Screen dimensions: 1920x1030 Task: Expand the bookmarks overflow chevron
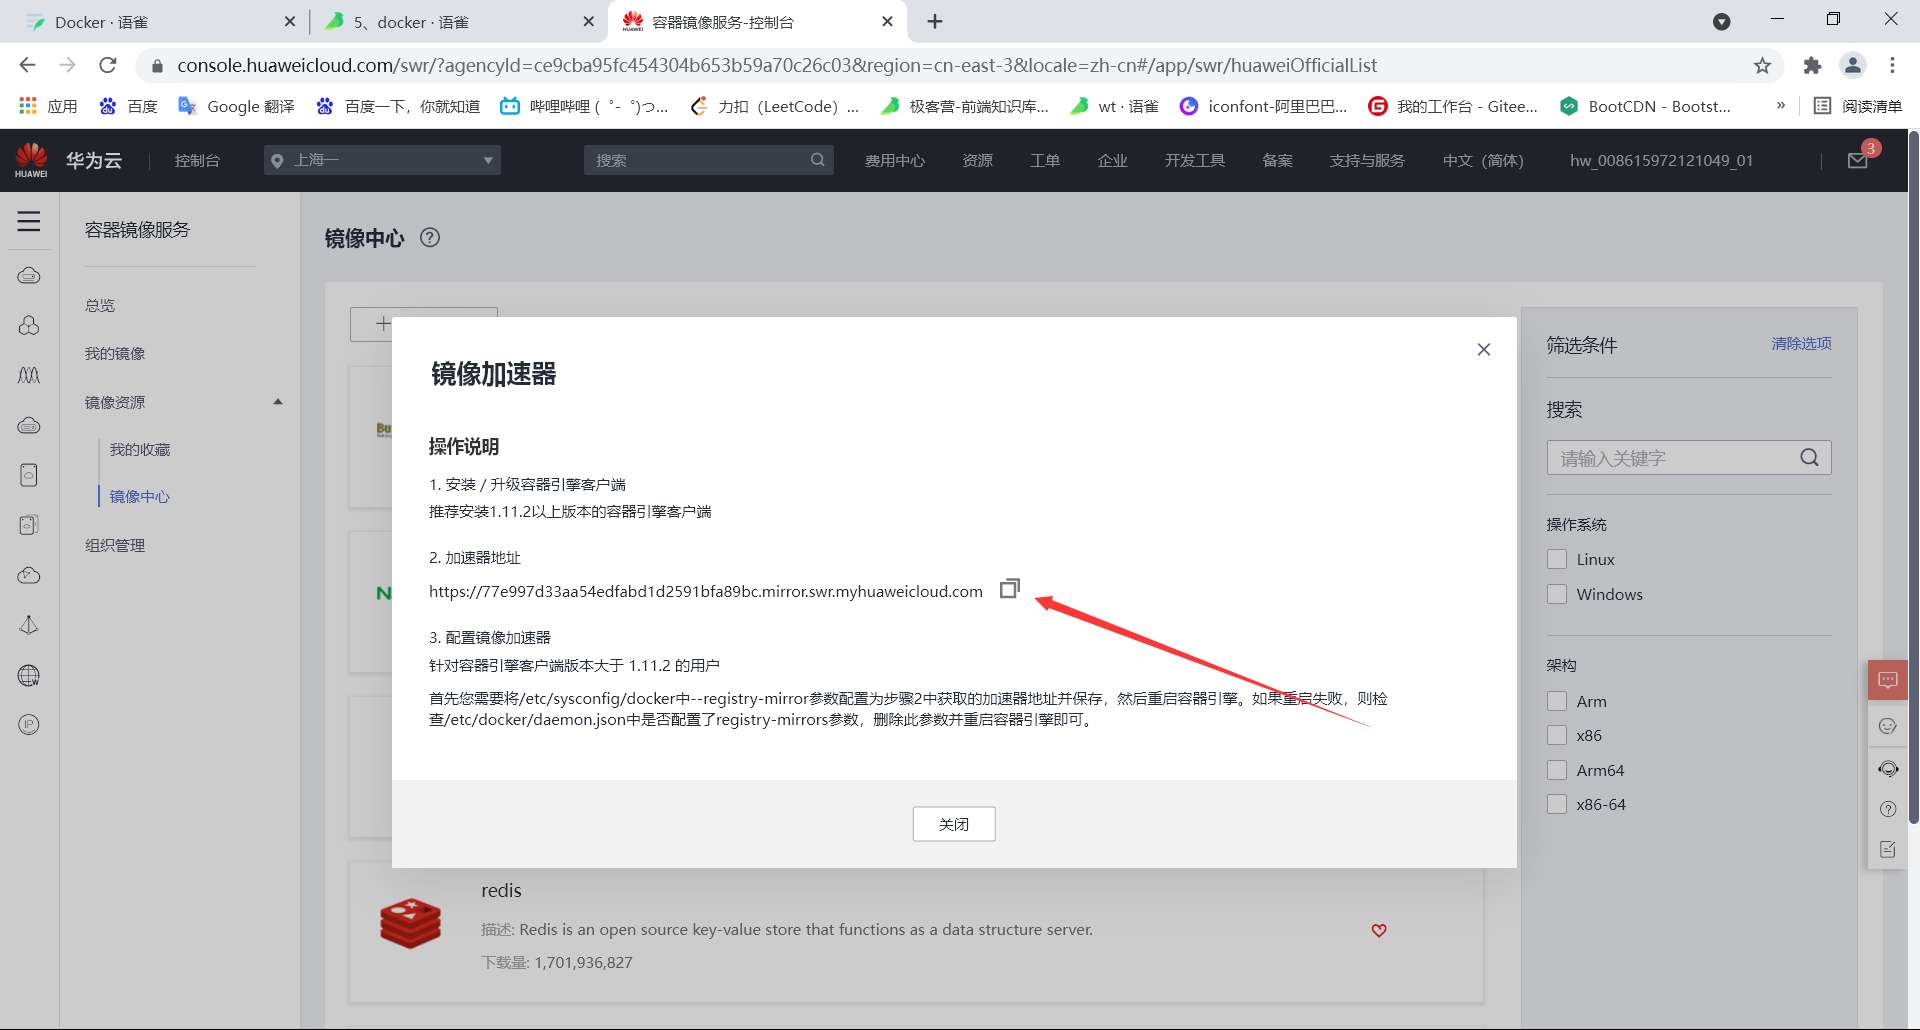[x=1781, y=106]
